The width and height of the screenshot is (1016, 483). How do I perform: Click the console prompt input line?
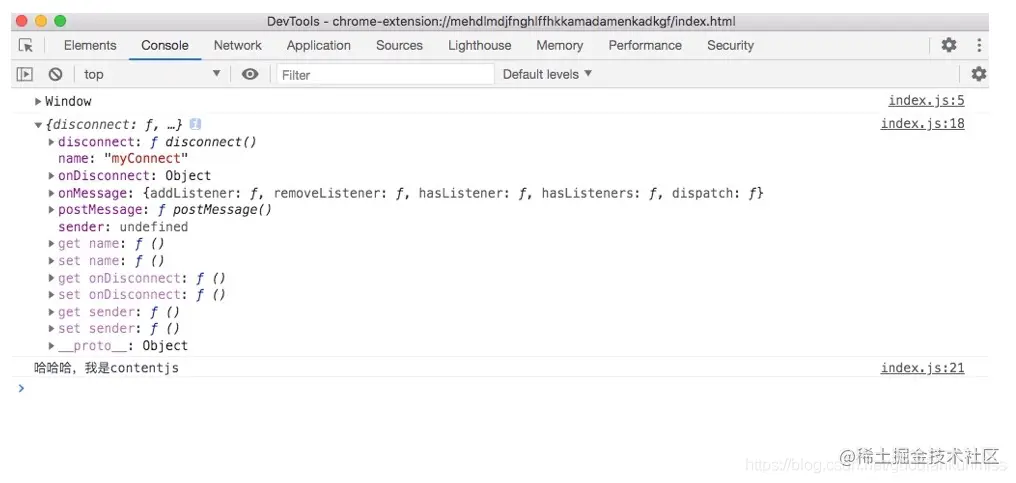pos(505,388)
